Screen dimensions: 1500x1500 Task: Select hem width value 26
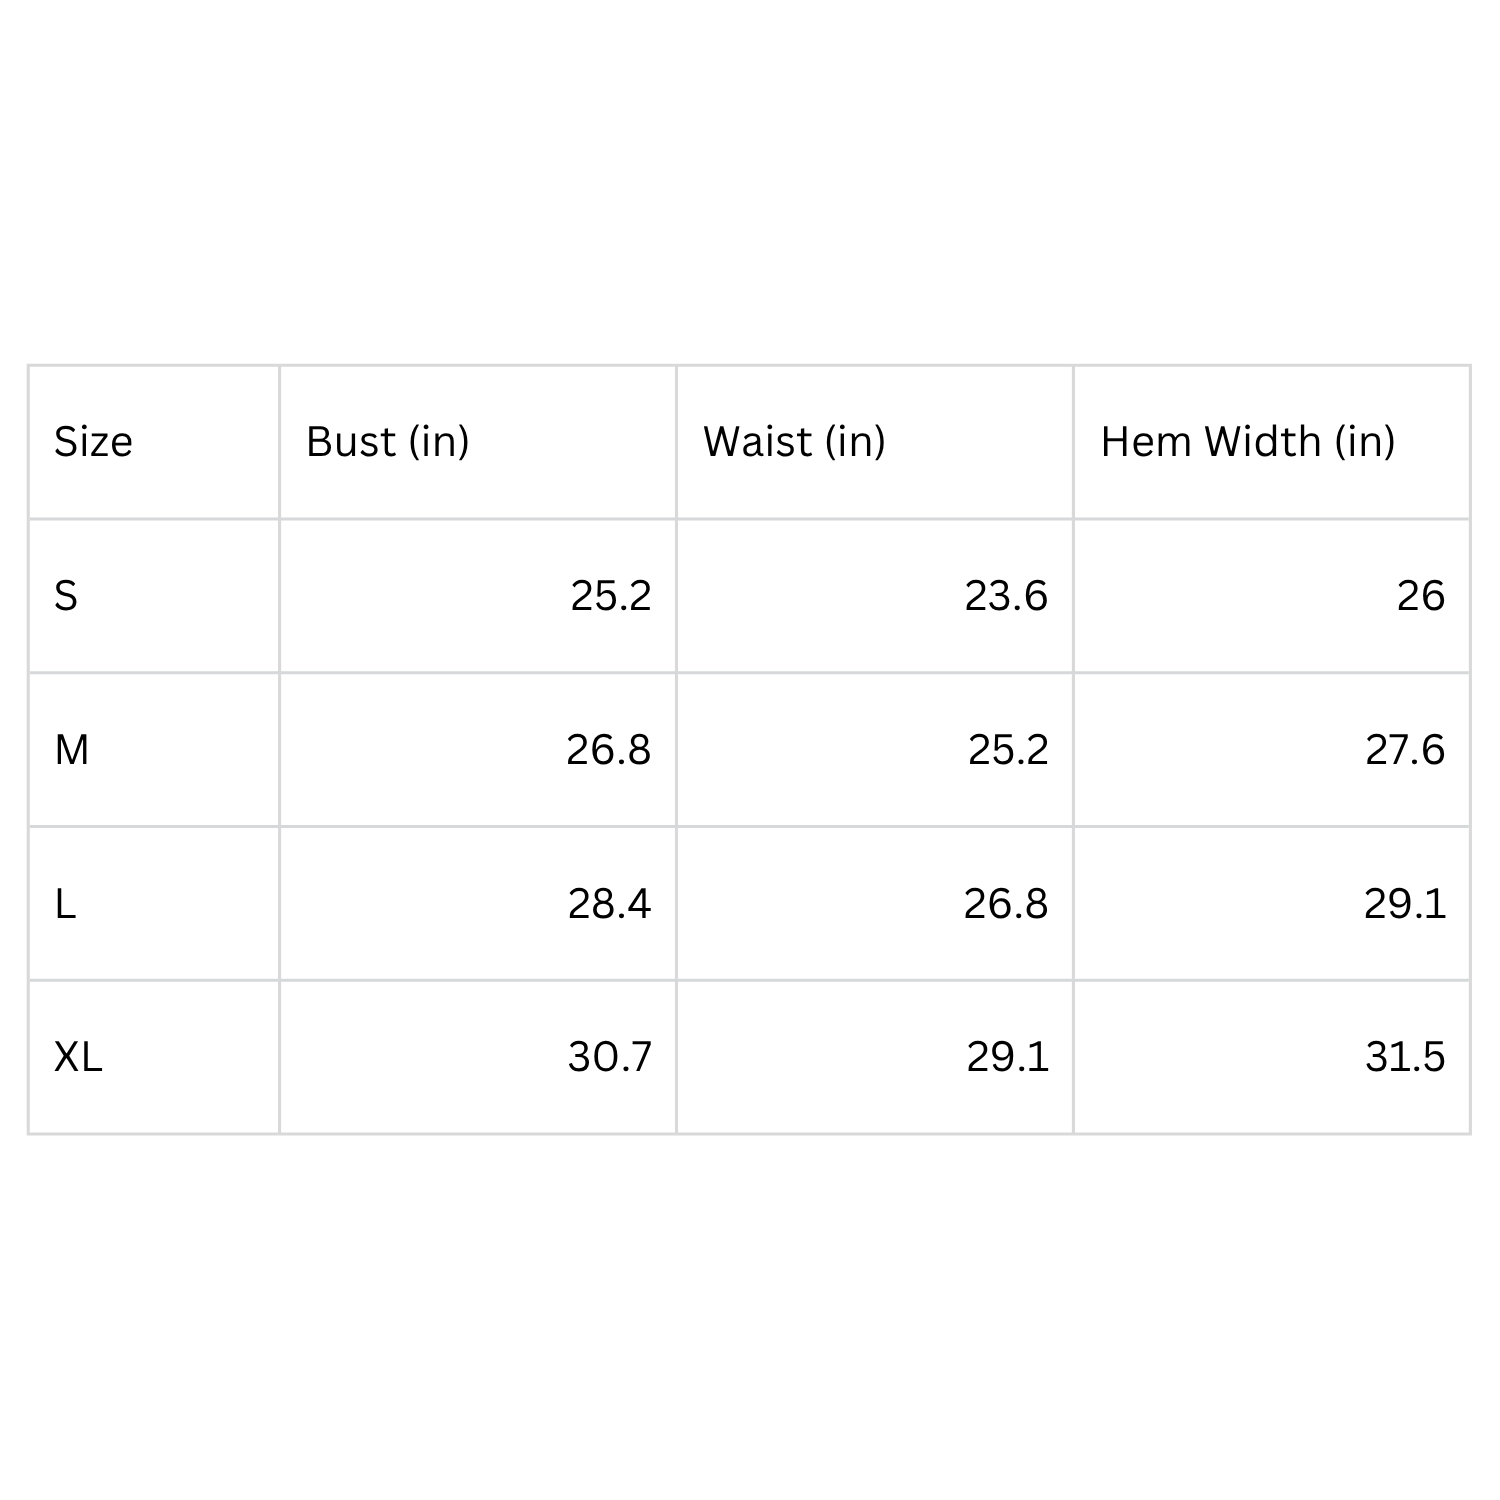tap(1421, 596)
